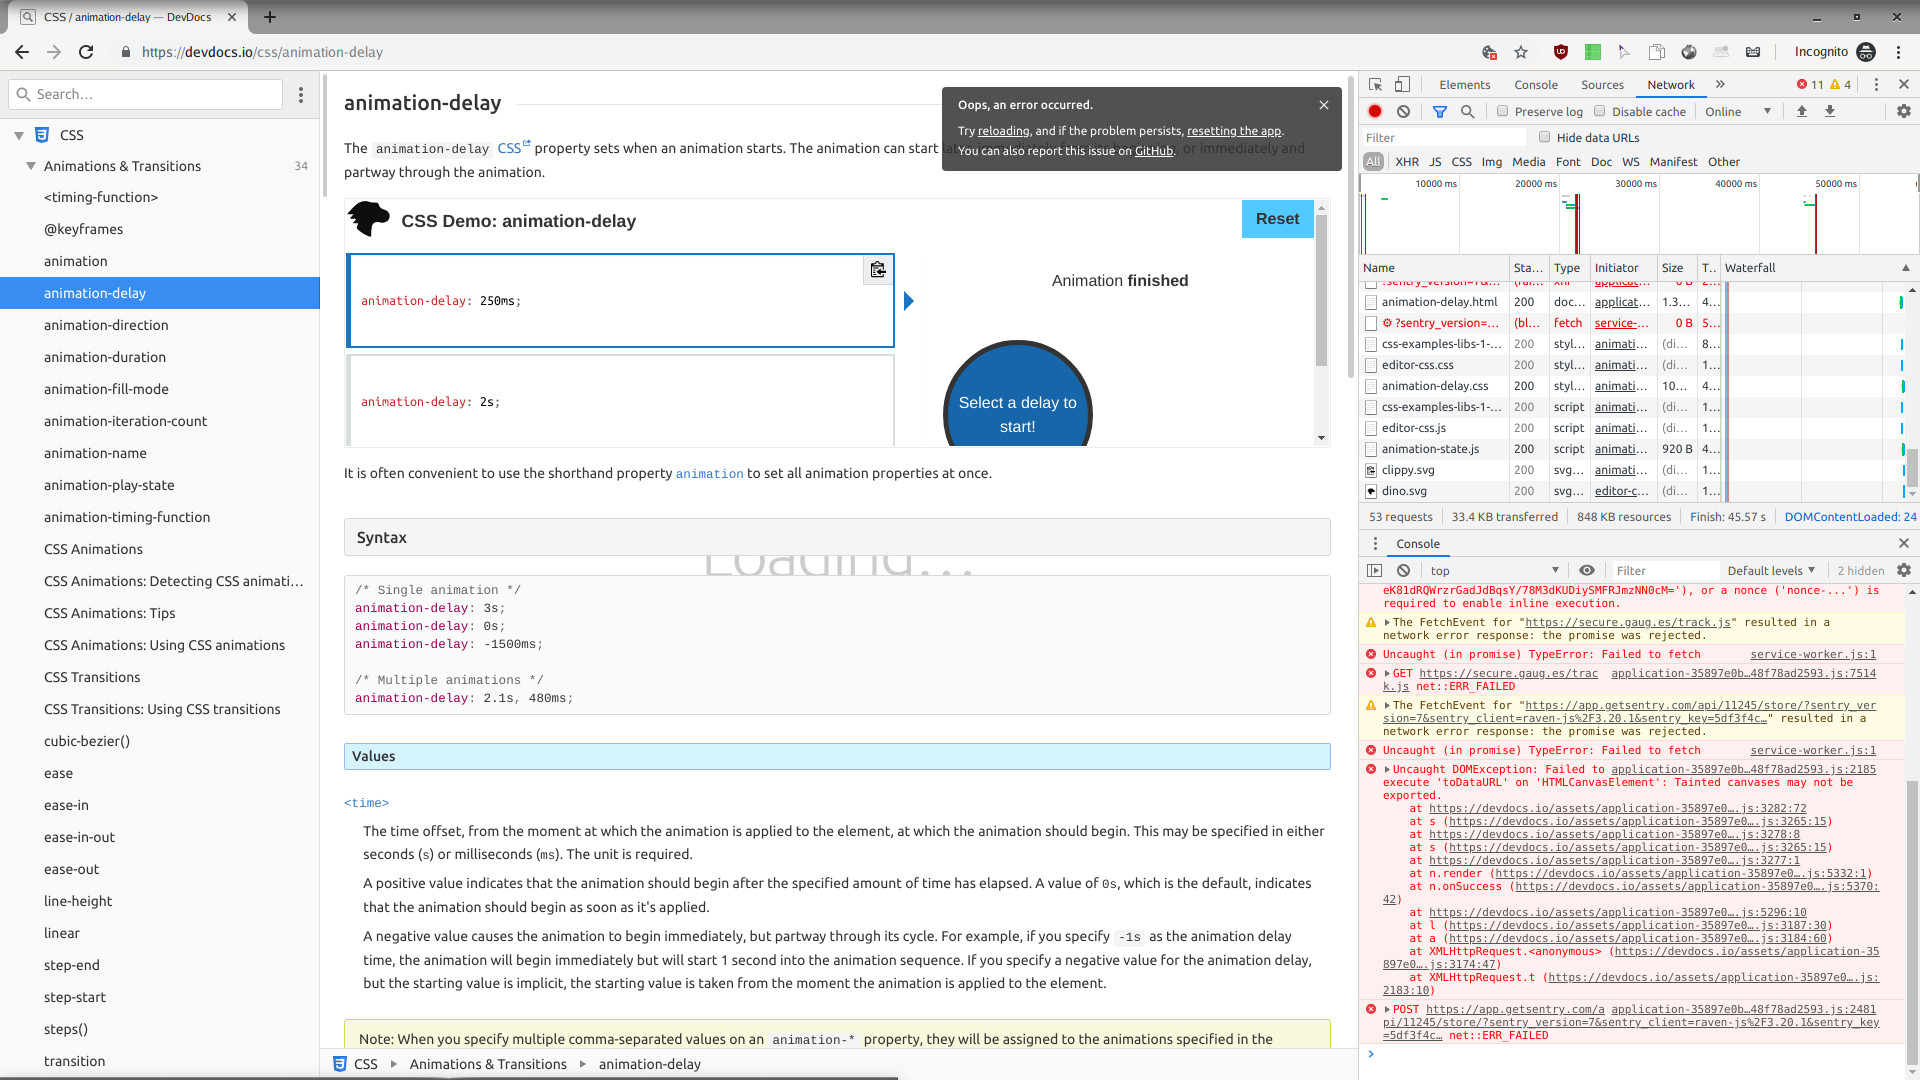Import HAR file using the upload icon

coord(1803,111)
